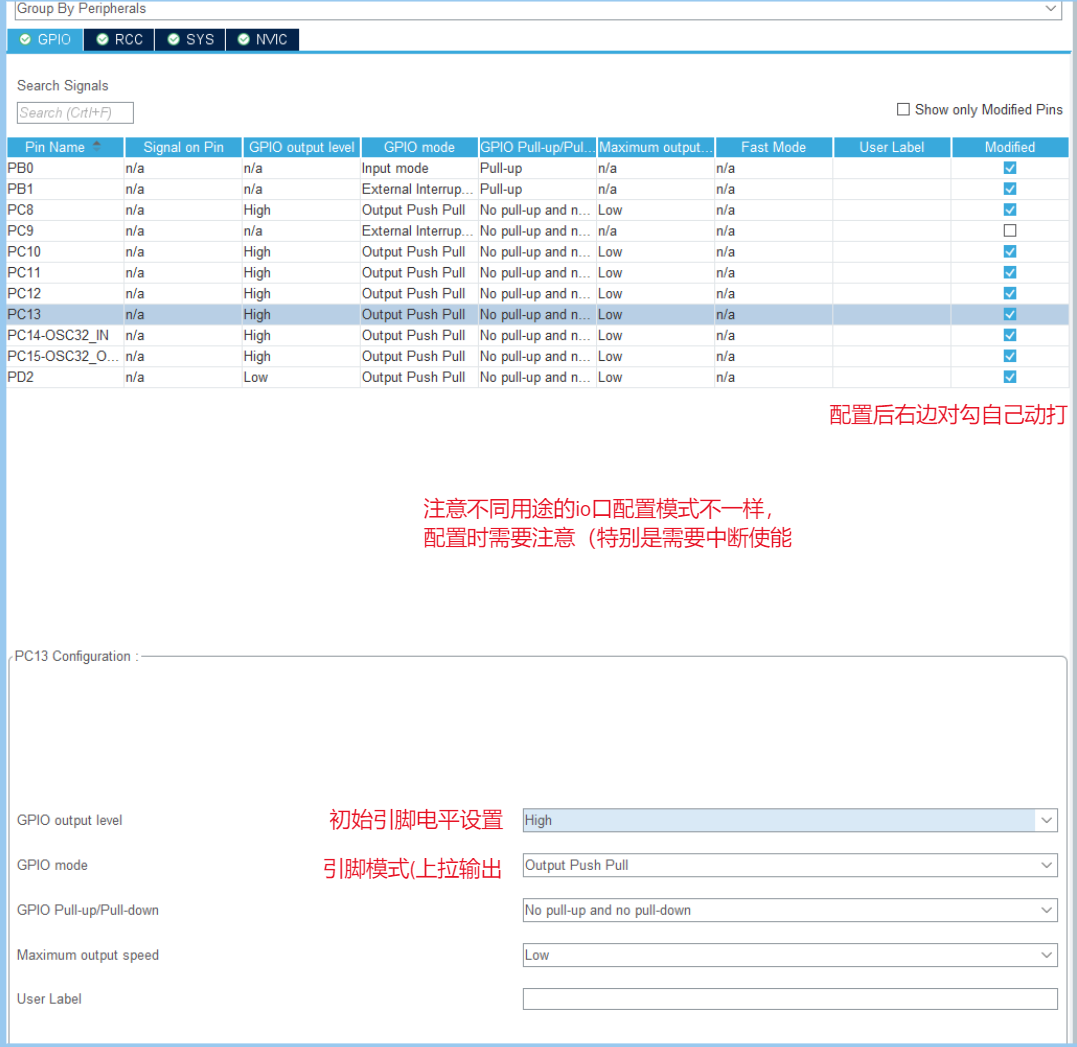Click PC10's Output Push Pull cell
The image size is (1077, 1047).
point(419,251)
